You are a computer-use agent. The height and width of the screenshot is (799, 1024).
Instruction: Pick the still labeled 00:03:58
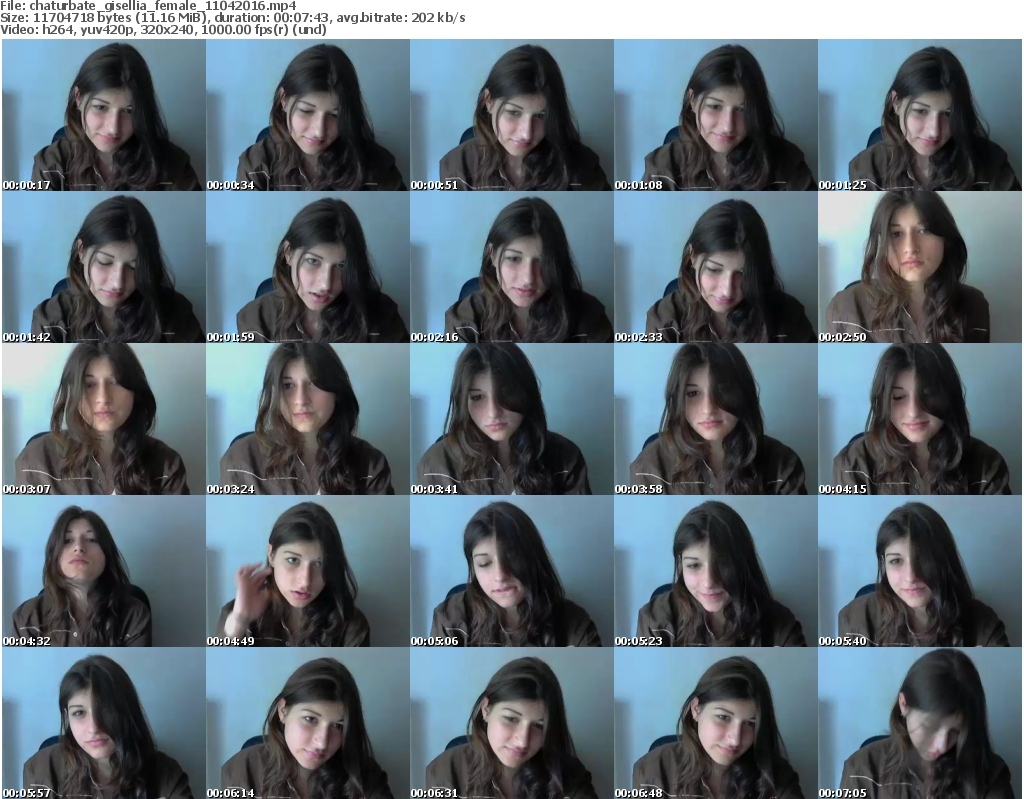coord(716,419)
